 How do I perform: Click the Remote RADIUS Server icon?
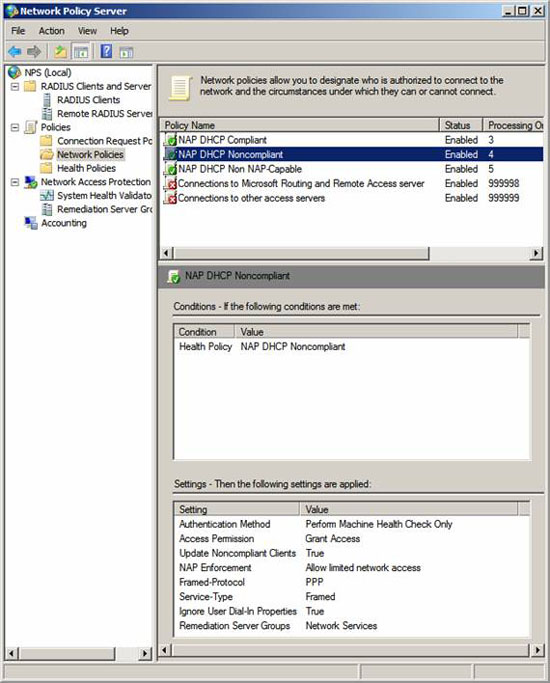(x=47, y=114)
